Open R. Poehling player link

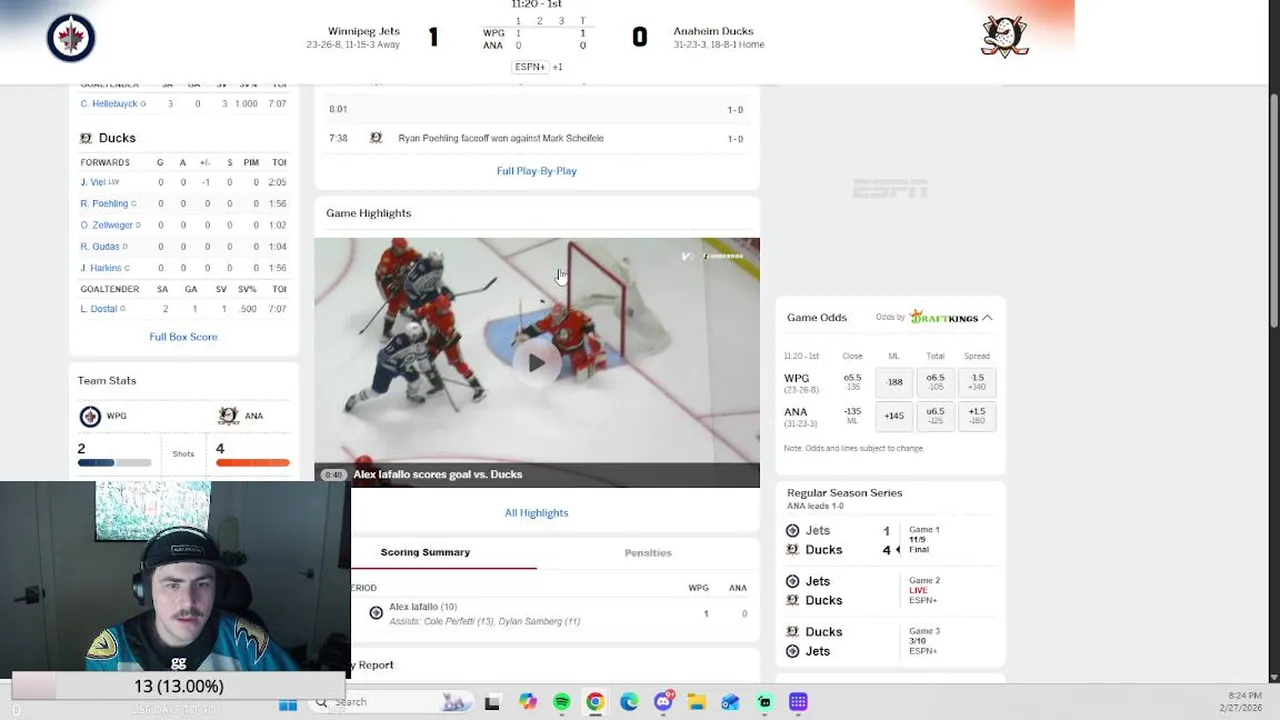click(x=104, y=204)
